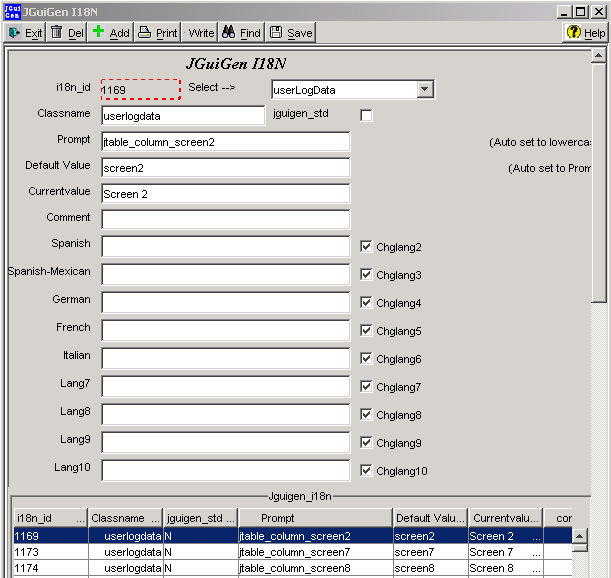Select table row with id 1174
Screen dimensions: 611x578
pos(293,568)
